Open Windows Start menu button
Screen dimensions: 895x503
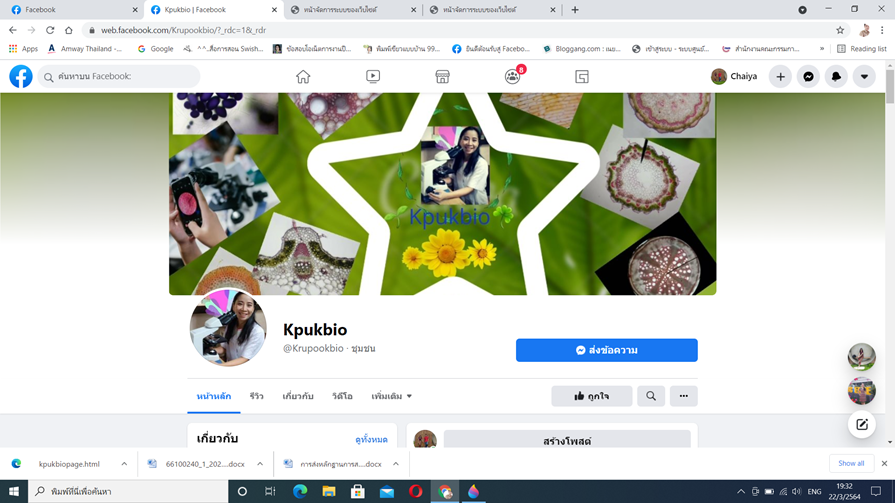pos(14,492)
